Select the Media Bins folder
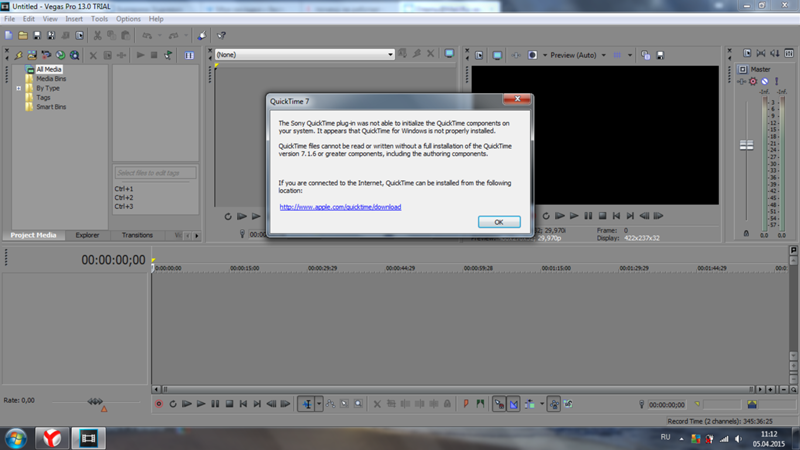 click(x=51, y=79)
